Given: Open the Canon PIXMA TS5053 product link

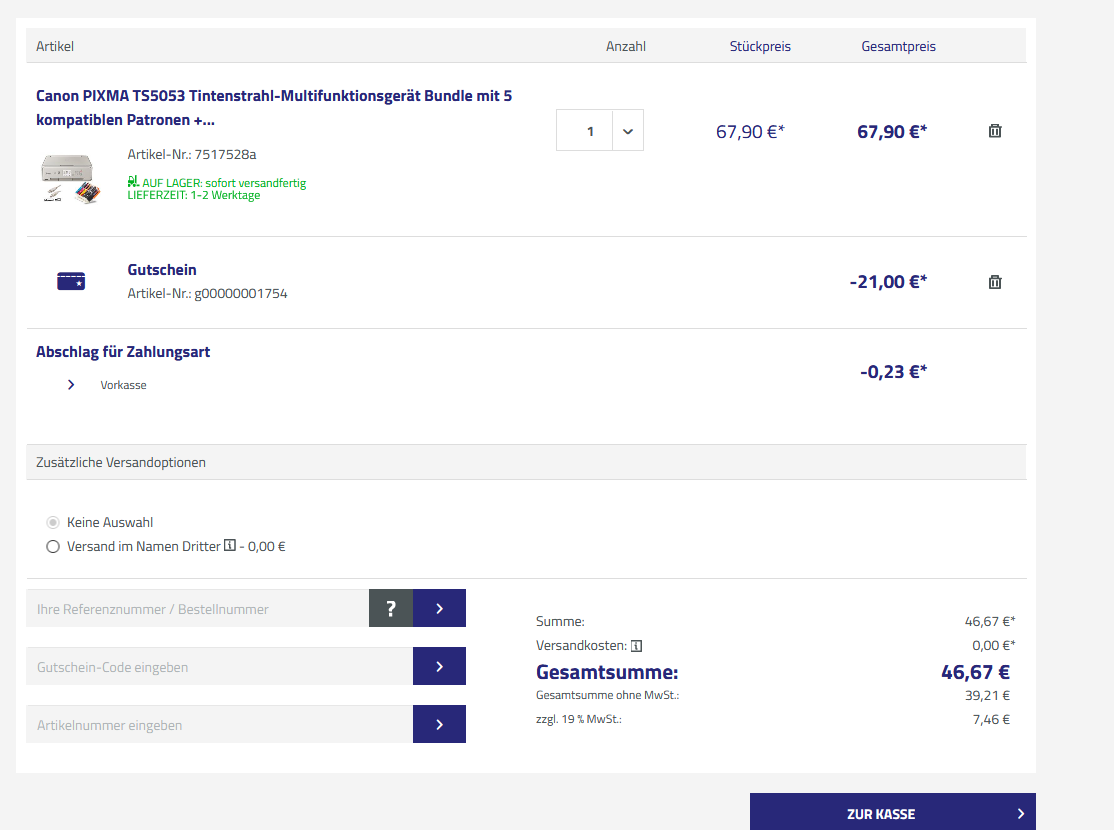Looking at the screenshot, I should point(273,108).
